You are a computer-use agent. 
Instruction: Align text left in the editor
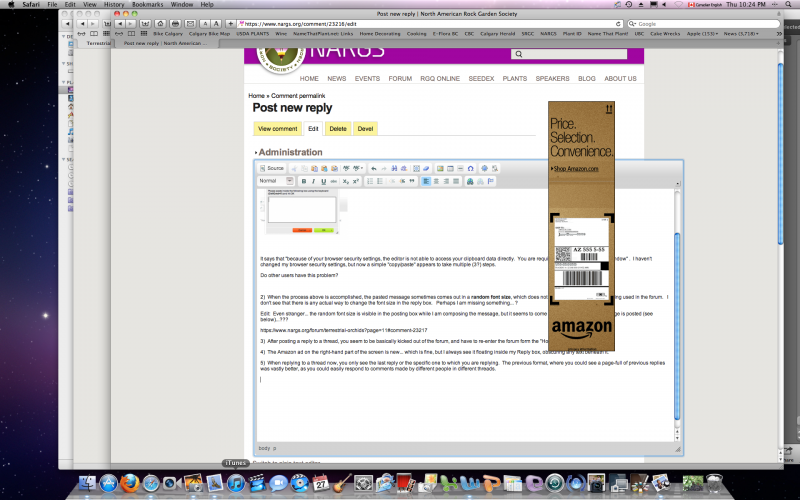point(425,181)
